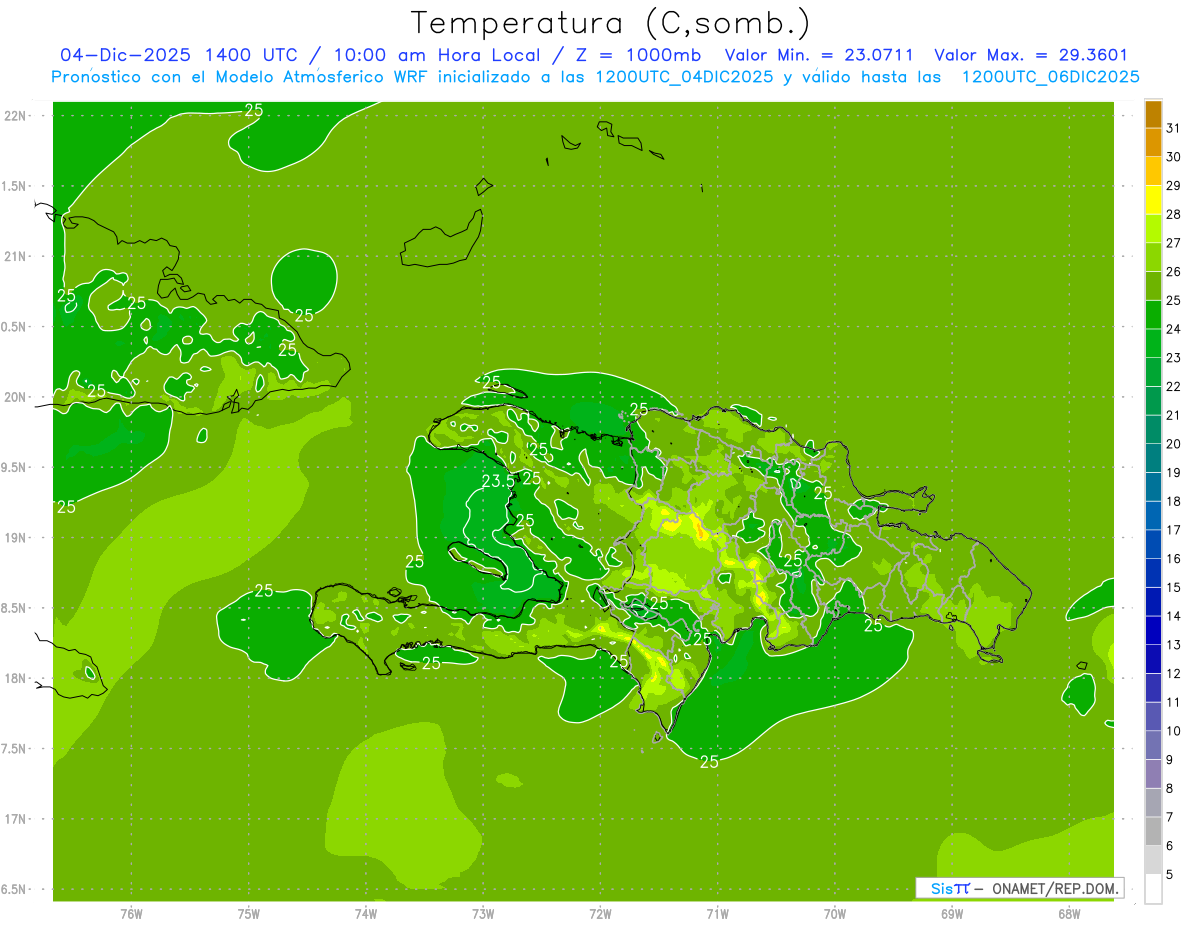Click the '21N' latitude axis label
The height and width of the screenshot is (927, 1200).
coord(15,257)
